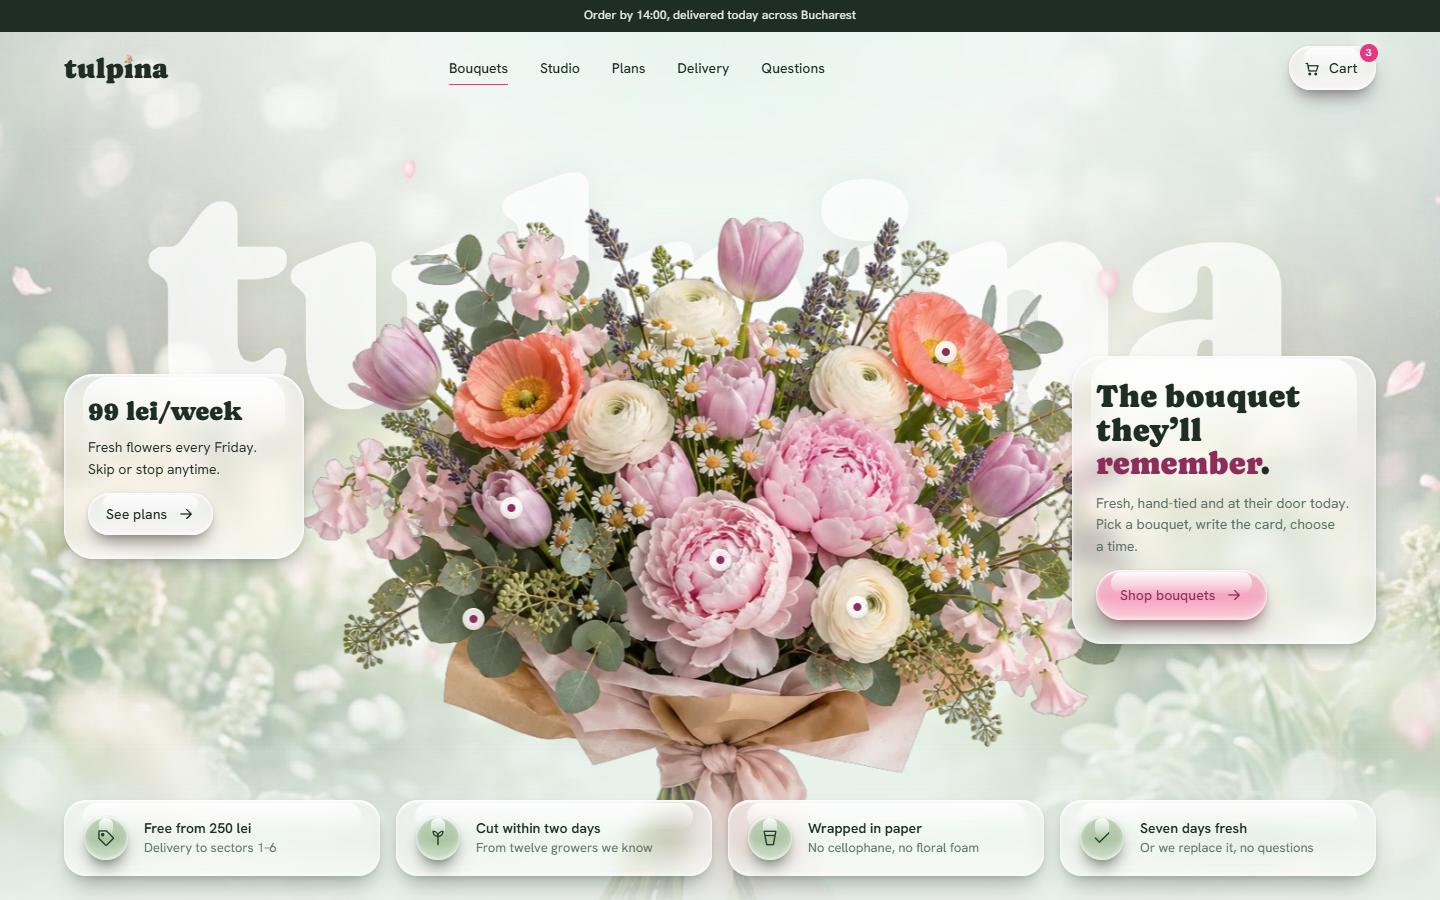The image size is (1440, 900).
Task: Click the hotspot on the center pink peony
Action: point(720,560)
